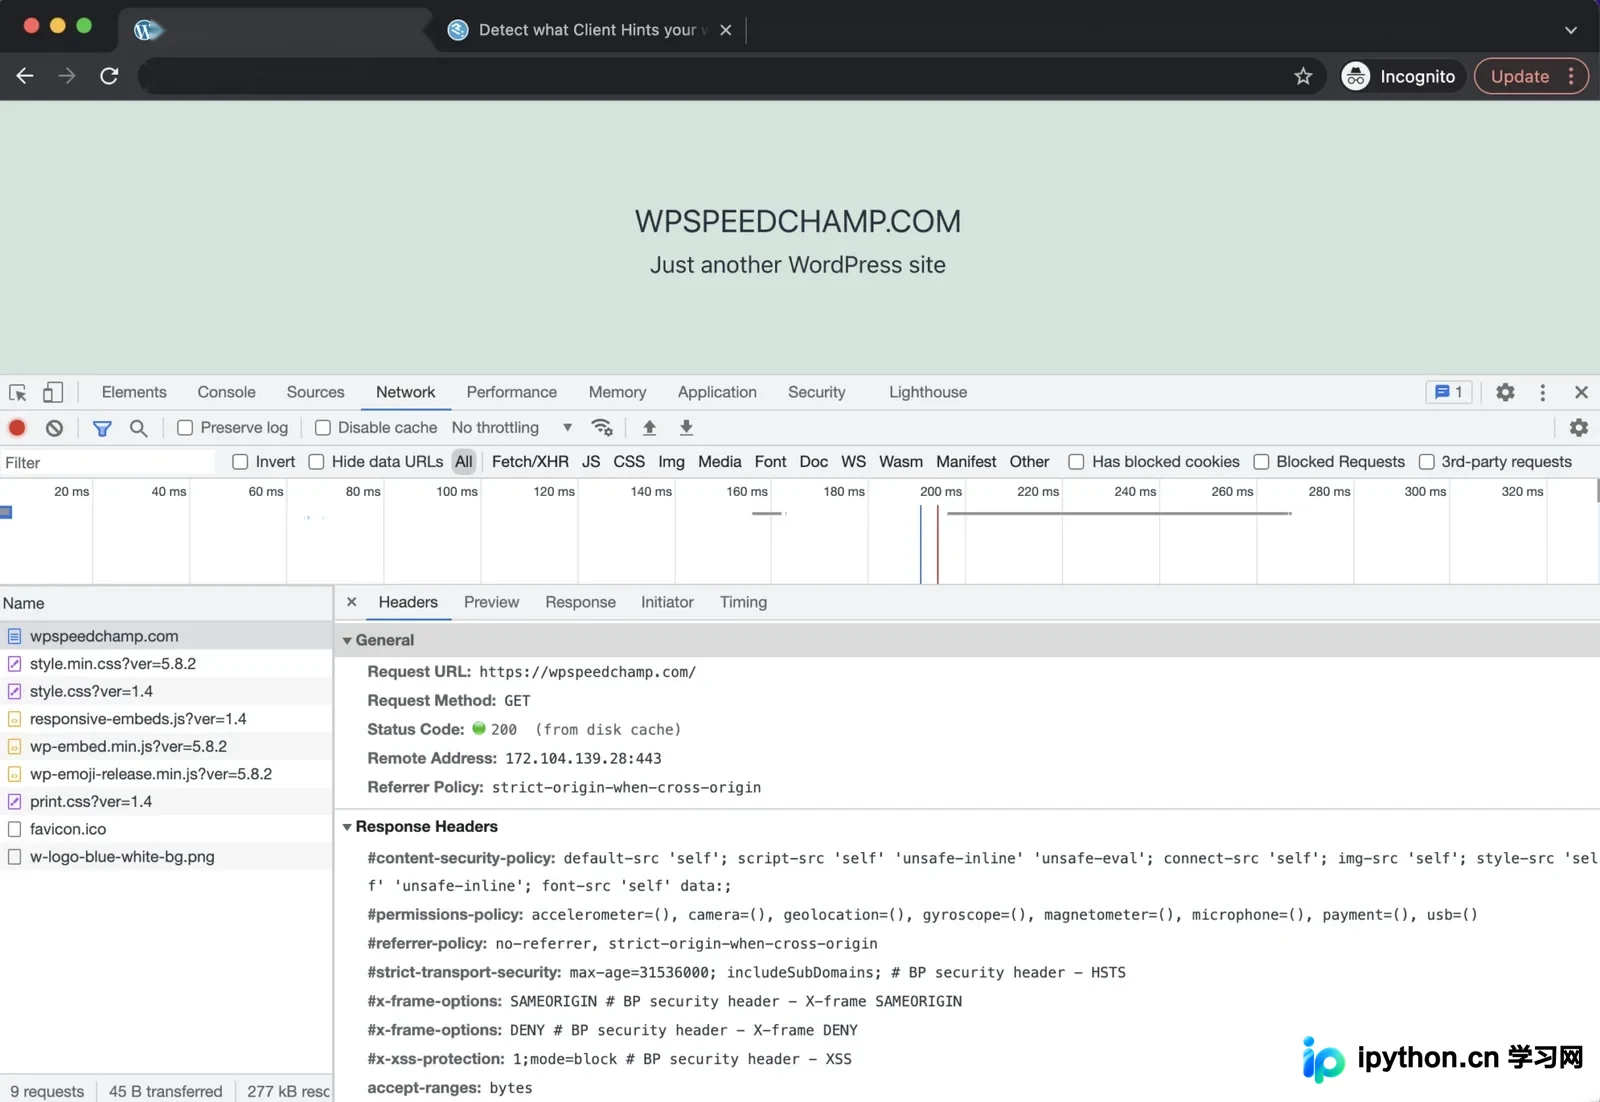The height and width of the screenshot is (1102, 1600).
Task: Import HAR file upload arrow
Action: (x=649, y=428)
